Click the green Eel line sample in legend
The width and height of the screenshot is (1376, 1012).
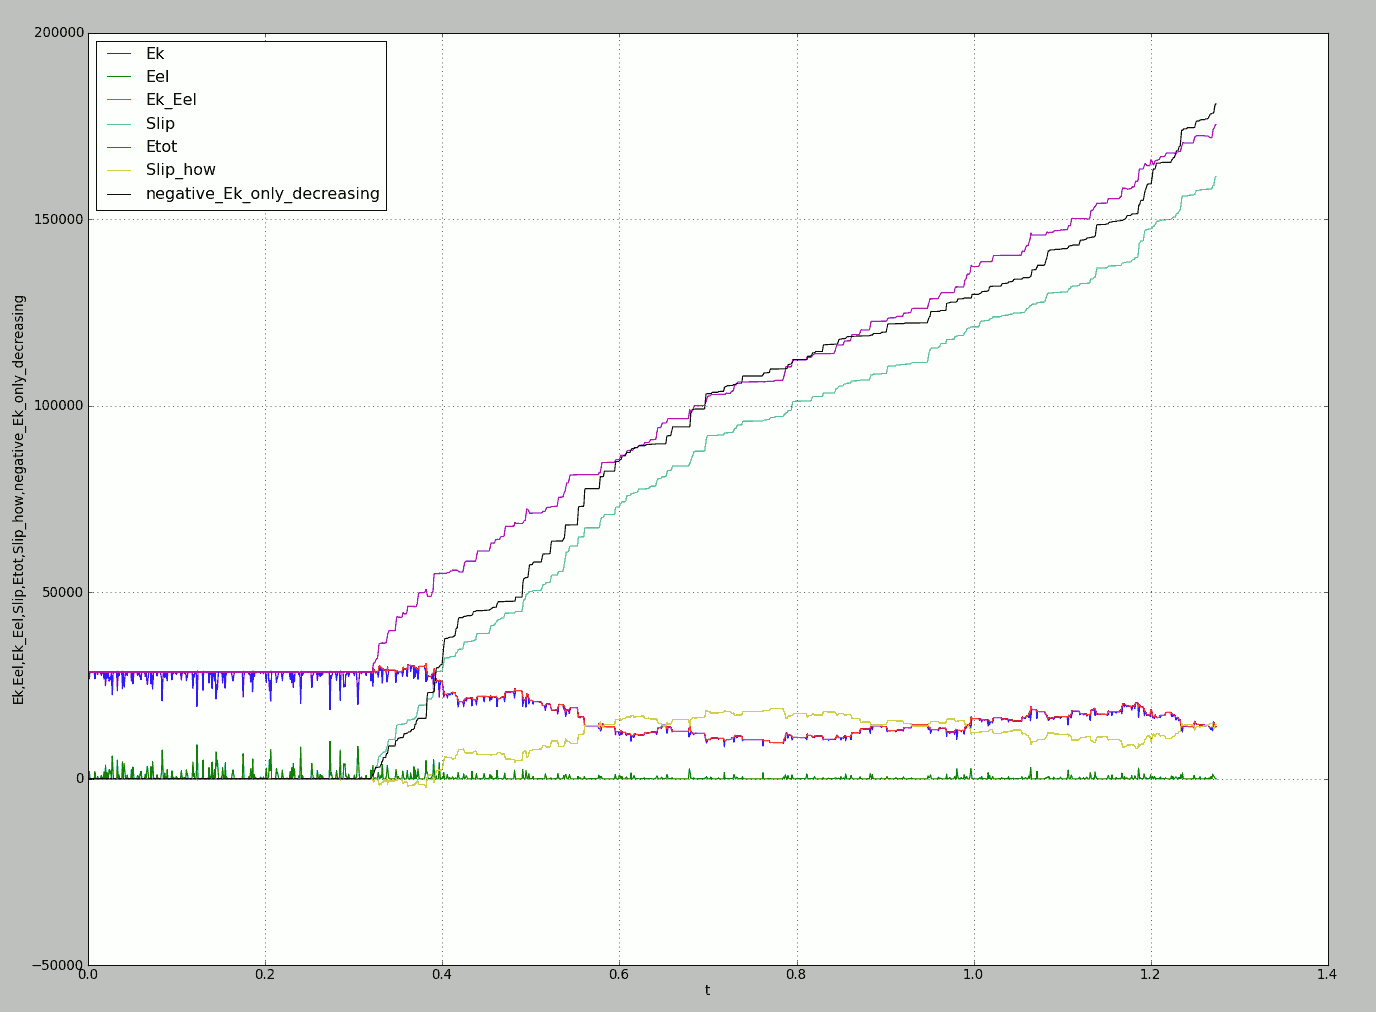119,77
